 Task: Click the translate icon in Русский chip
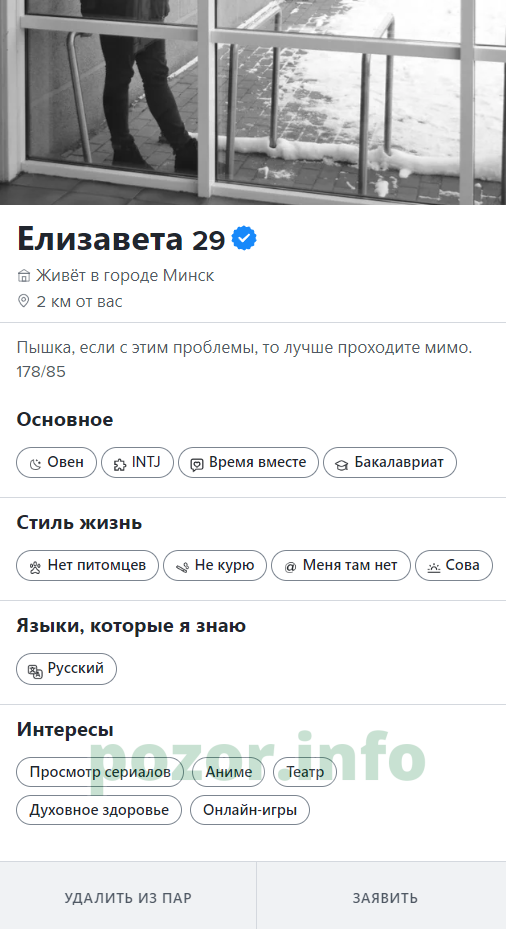[35, 671]
